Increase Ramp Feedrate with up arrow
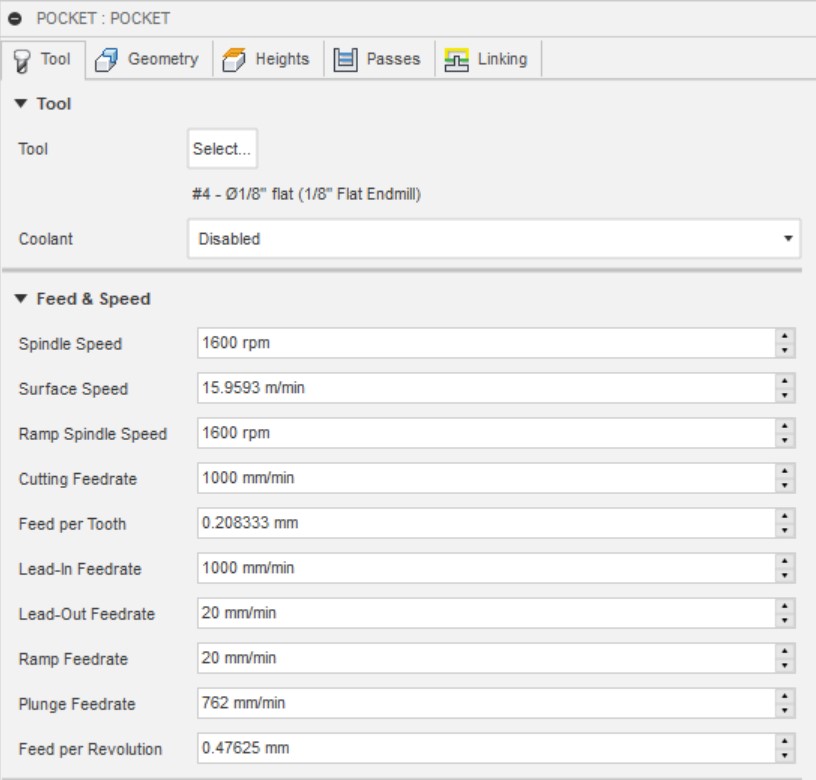The width and height of the screenshot is (816, 780). coord(784,651)
